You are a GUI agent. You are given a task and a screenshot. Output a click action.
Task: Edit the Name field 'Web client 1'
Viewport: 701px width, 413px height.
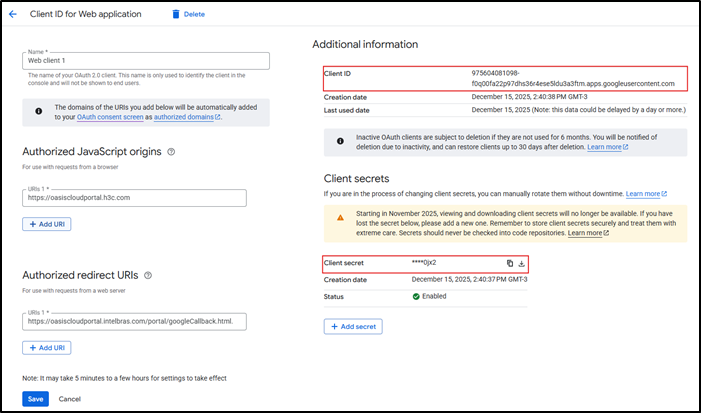click(146, 61)
